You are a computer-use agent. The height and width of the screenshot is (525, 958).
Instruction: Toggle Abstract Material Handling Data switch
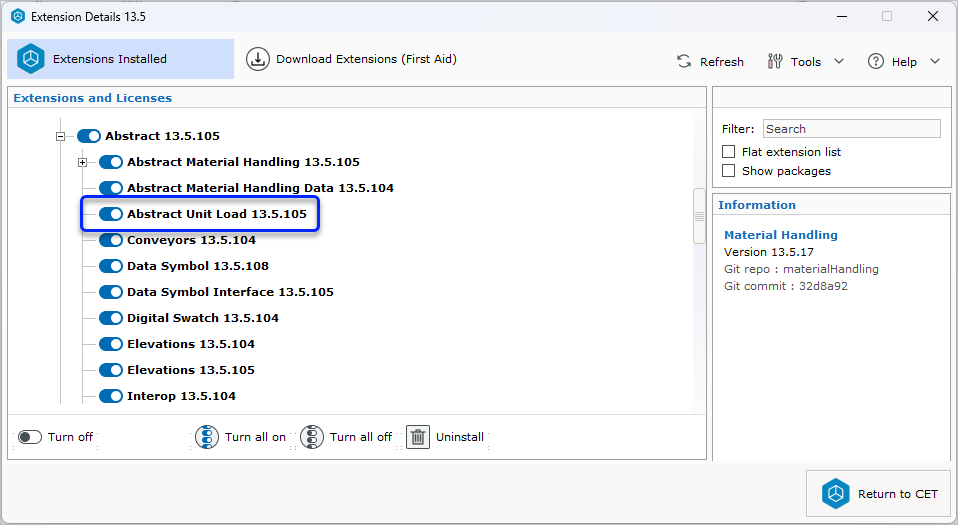[111, 188]
